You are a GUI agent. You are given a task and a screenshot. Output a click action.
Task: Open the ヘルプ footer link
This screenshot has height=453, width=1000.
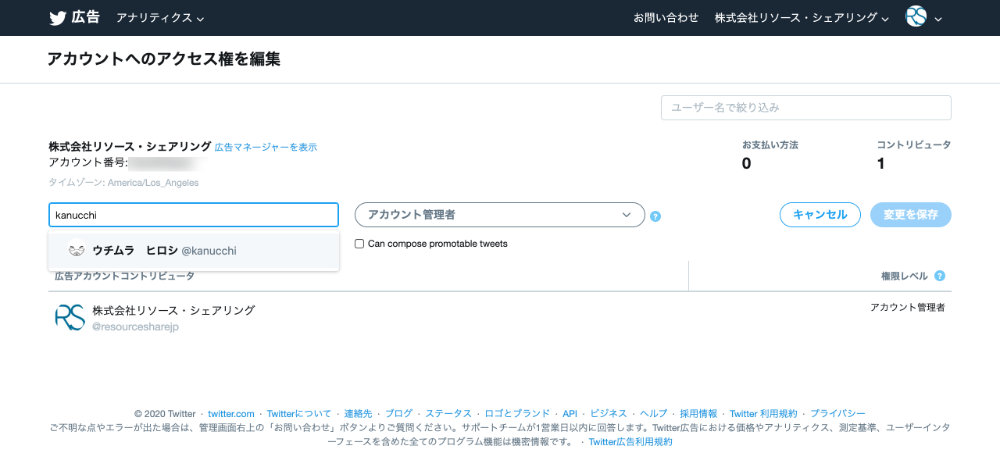point(654,413)
